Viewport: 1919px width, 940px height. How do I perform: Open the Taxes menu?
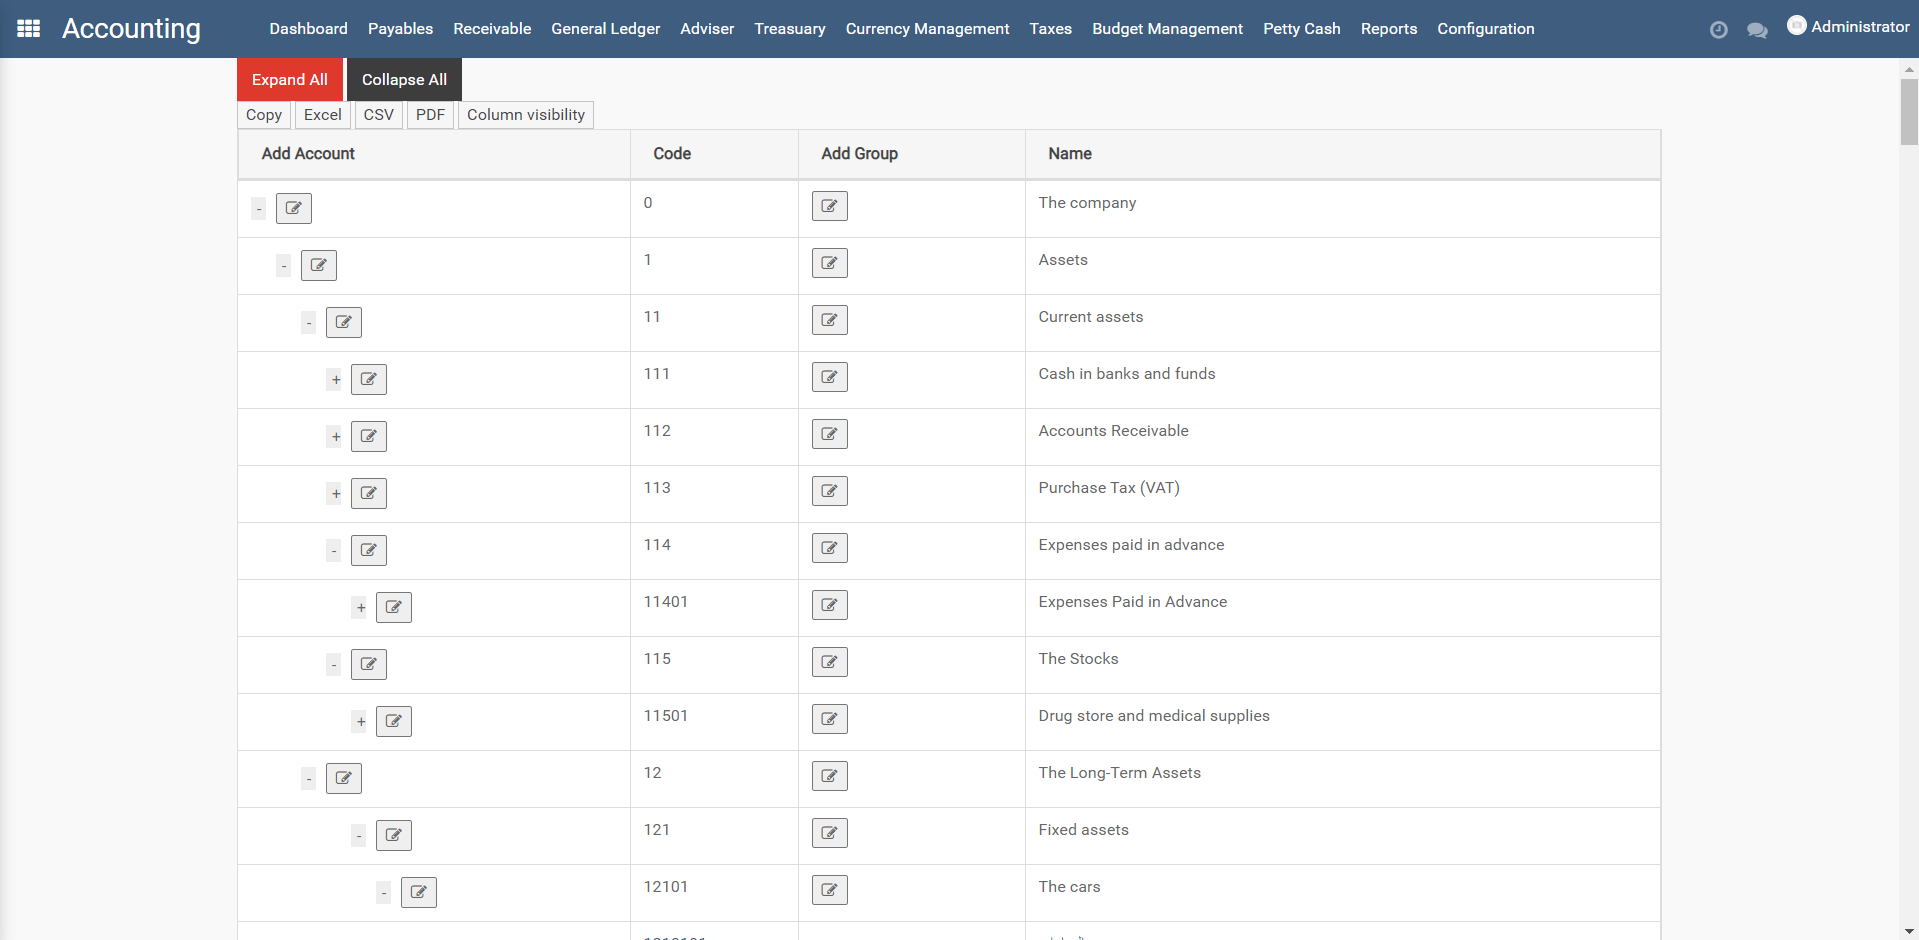pyautogui.click(x=1051, y=29)
